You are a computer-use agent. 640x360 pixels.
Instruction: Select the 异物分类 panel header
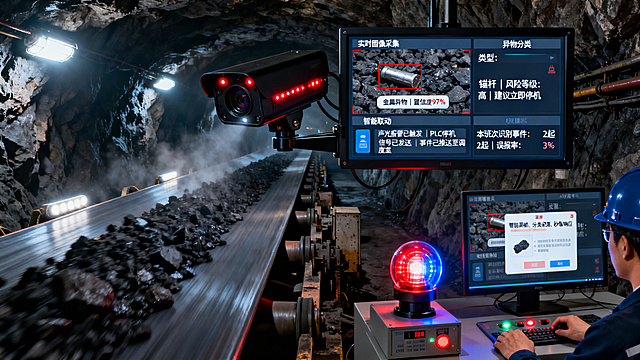517,44
